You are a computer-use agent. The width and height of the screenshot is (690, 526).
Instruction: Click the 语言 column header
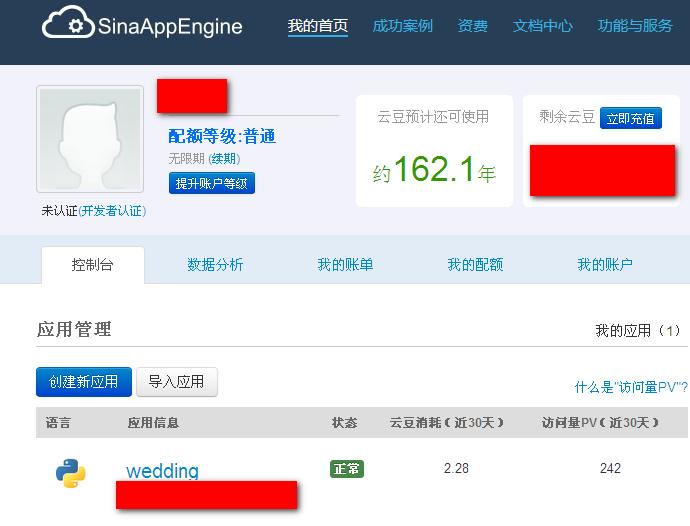[x=58, y=423]
